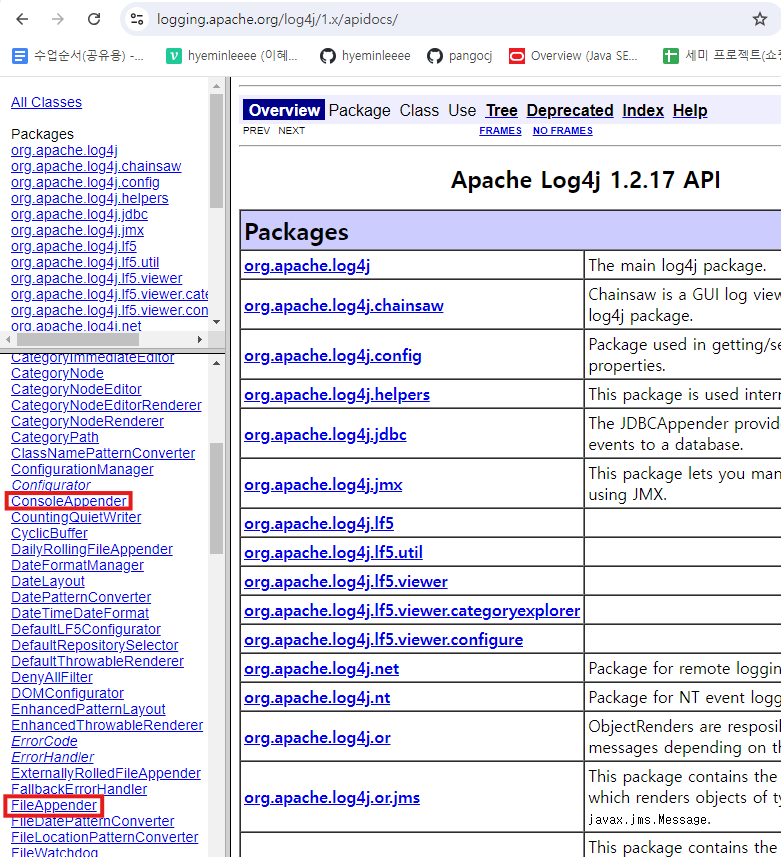Open the ConsoleAppender class
This screenshot has width=781, height=857.
(x=69, y=501)
